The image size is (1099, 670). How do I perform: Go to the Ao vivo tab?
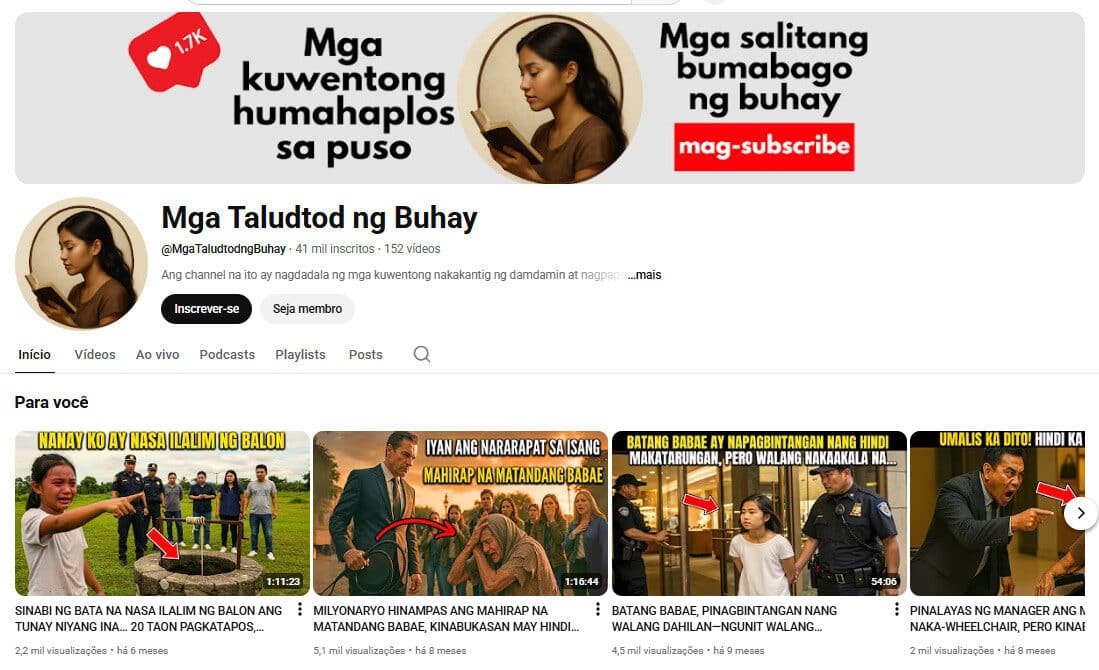pyautogui.click(x=158, y=355)
